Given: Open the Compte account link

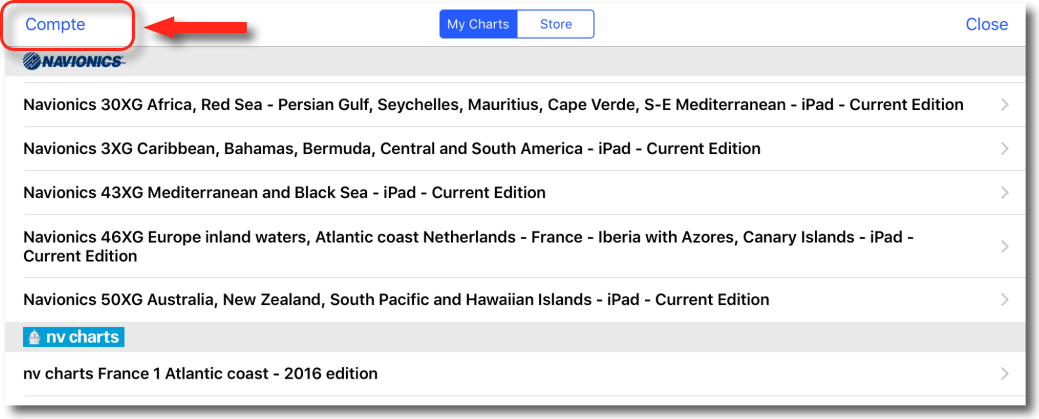Looking at the screenshot, I should pyautogui.click(x=56, y=25).
